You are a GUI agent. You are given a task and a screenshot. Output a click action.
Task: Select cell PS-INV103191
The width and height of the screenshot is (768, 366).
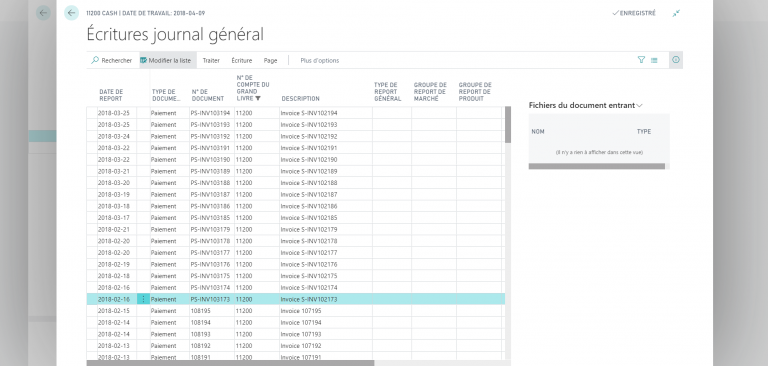[212, 148]
